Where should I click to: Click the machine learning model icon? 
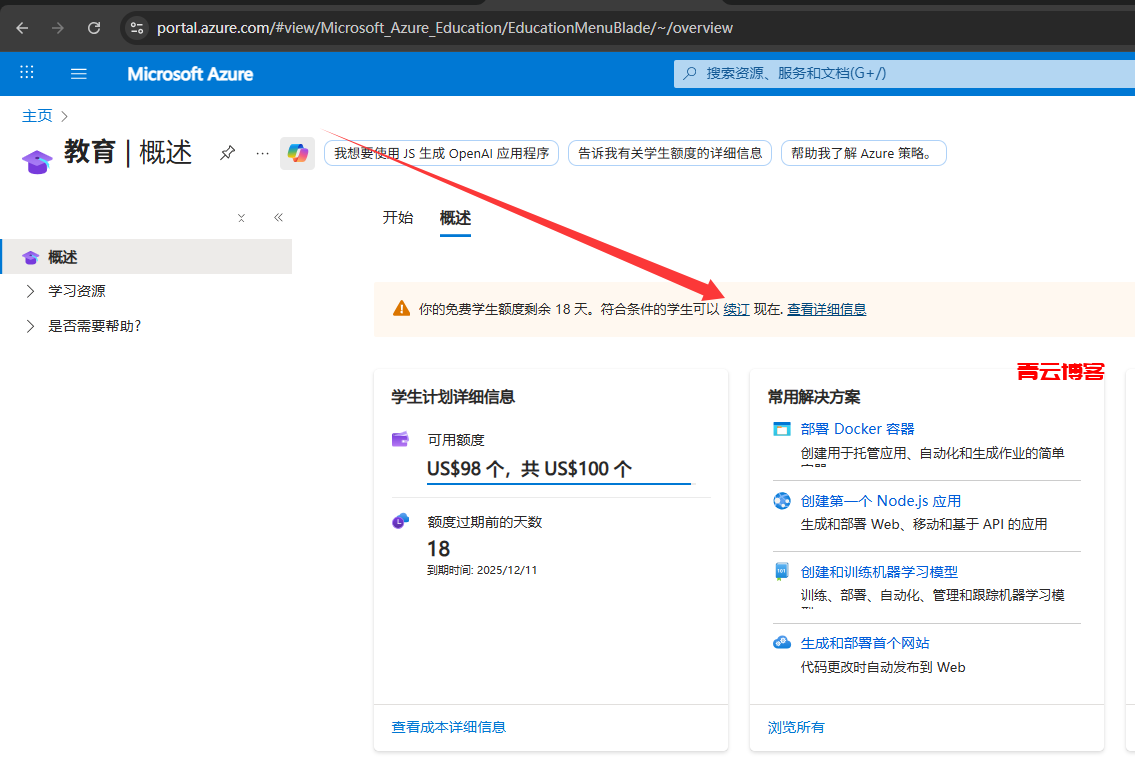pyautogui.click(x=782, y=572)
